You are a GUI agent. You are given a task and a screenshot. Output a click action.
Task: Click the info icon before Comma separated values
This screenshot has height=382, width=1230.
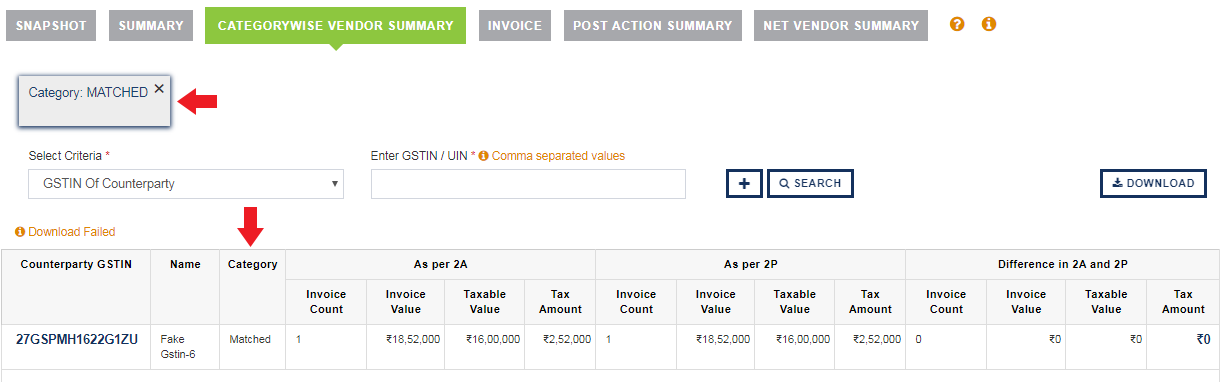click(483, 156)
